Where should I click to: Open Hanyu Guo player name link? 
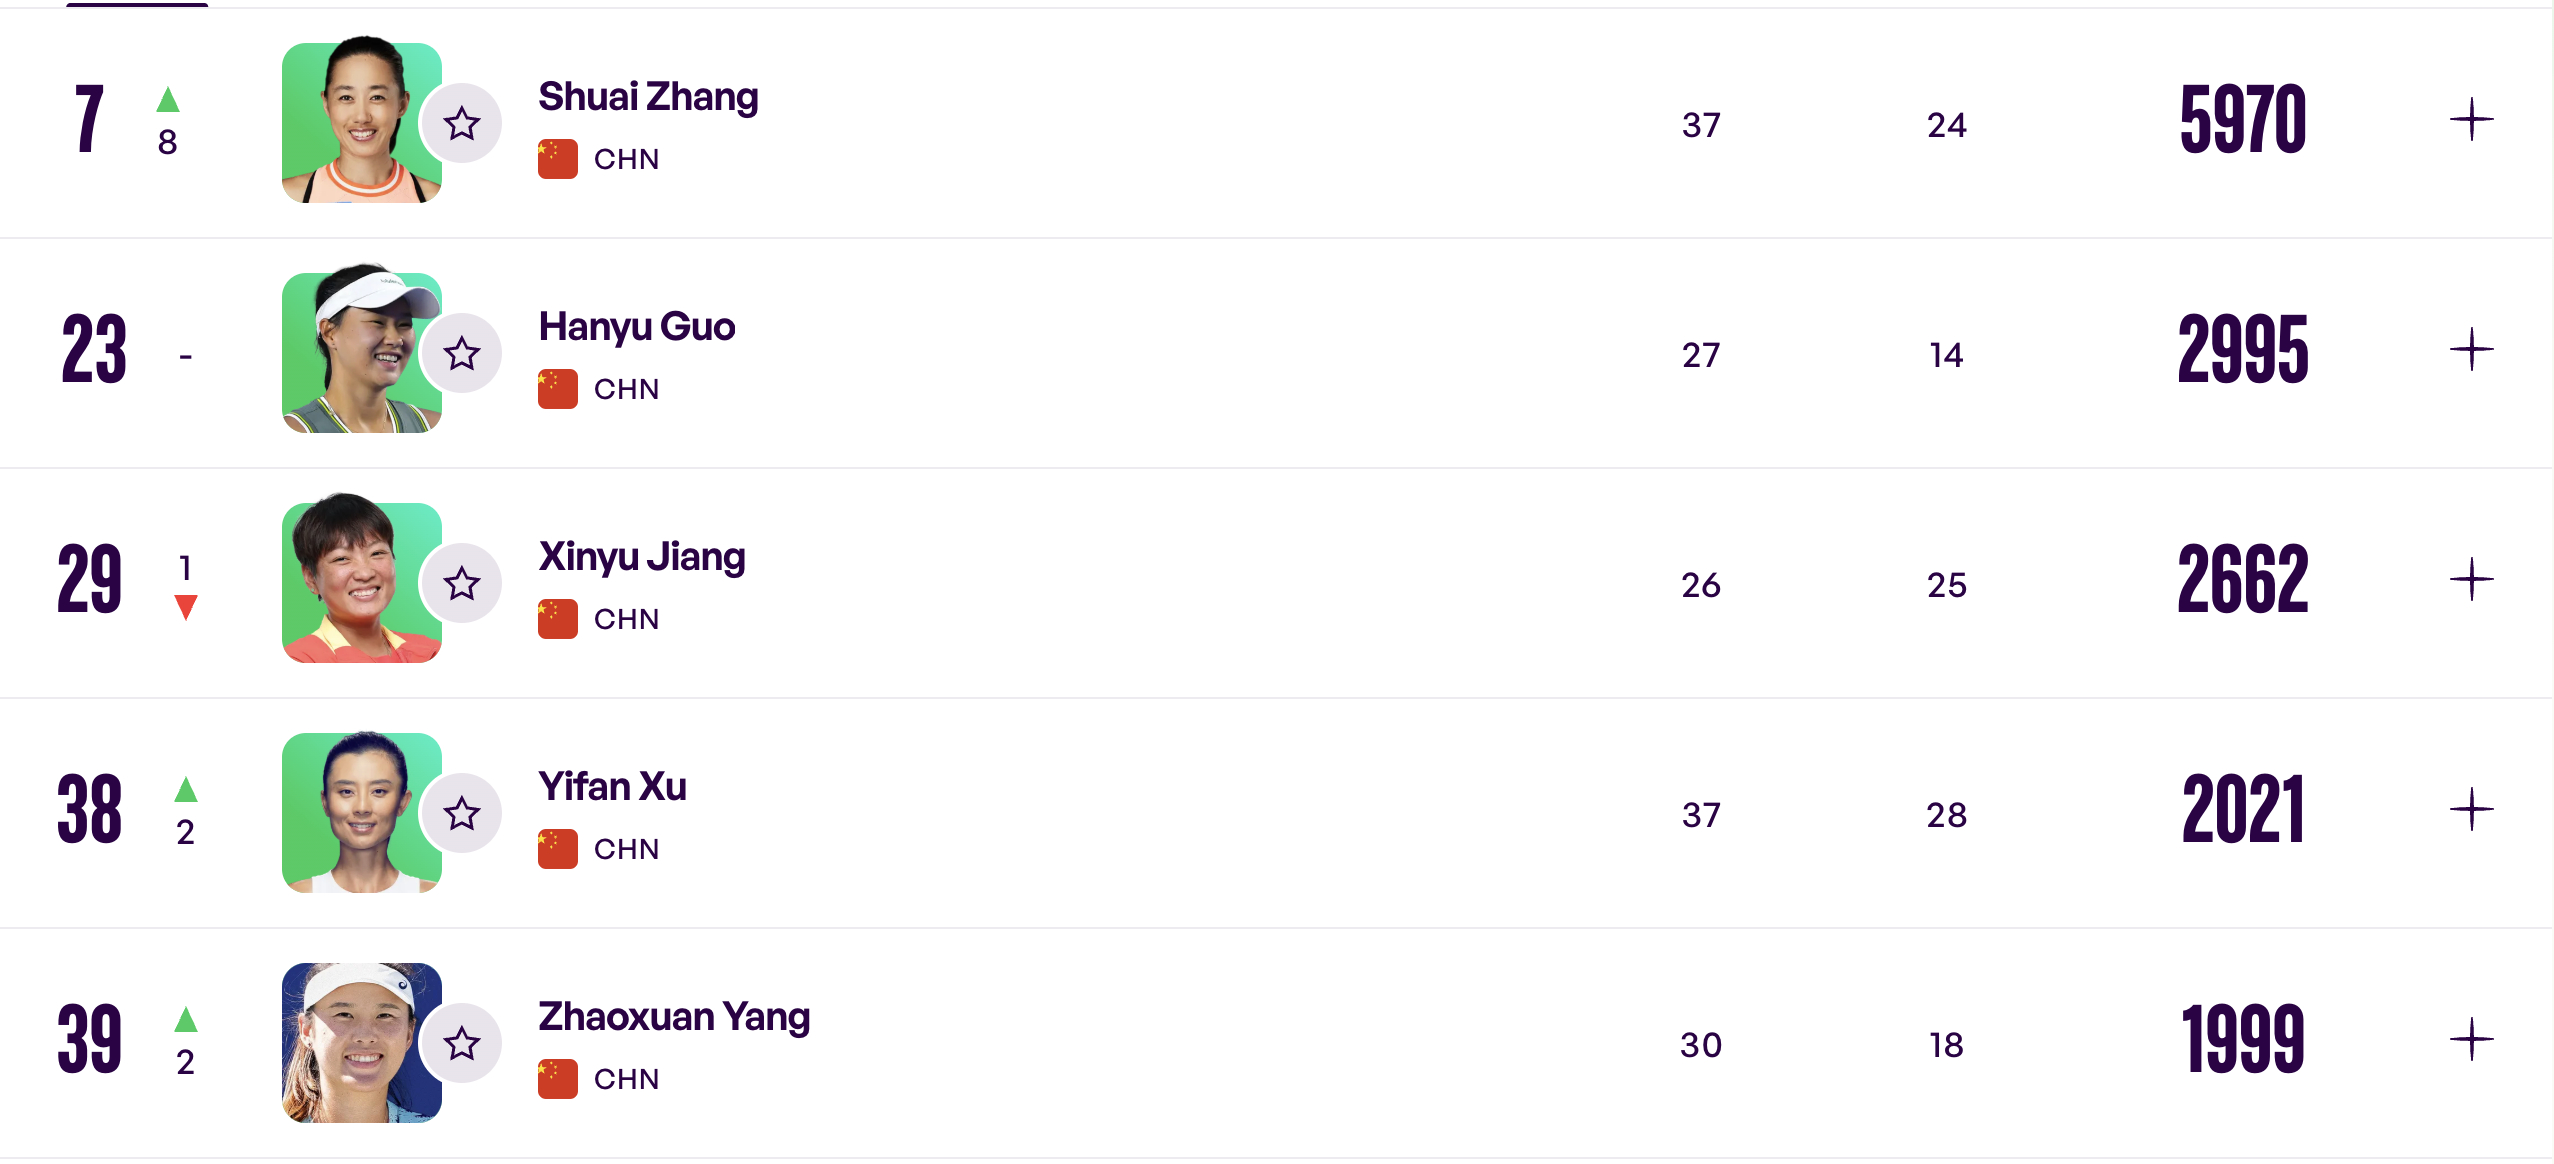pos(637,327)
